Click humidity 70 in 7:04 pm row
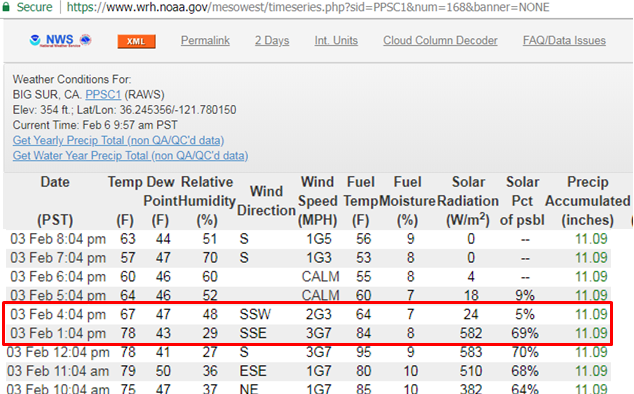Viewport: 634px width, 394px height. click(210, 258)
